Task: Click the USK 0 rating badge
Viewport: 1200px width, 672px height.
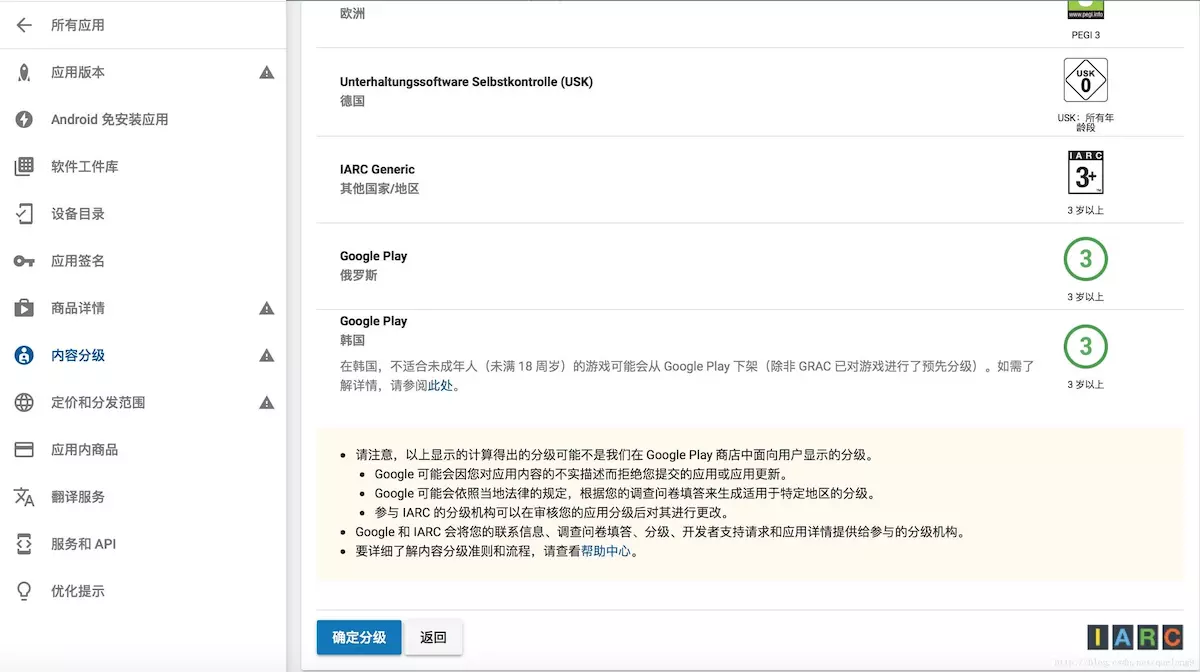Action: click(1085, 80)
